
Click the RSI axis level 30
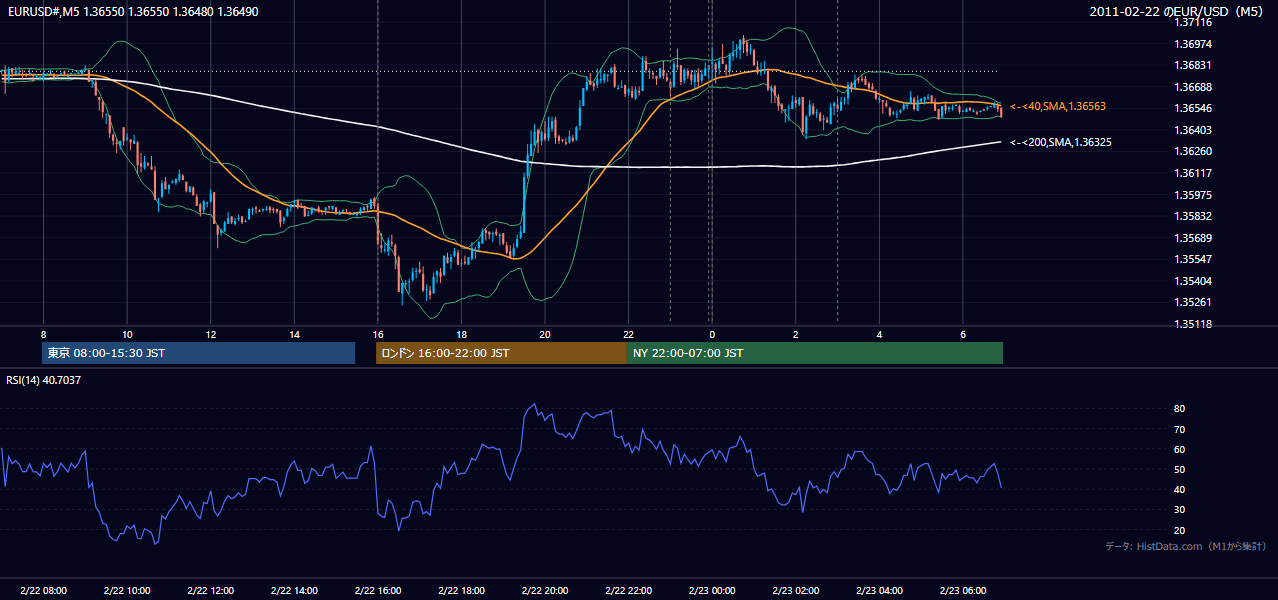click(x=1180, y=510)
